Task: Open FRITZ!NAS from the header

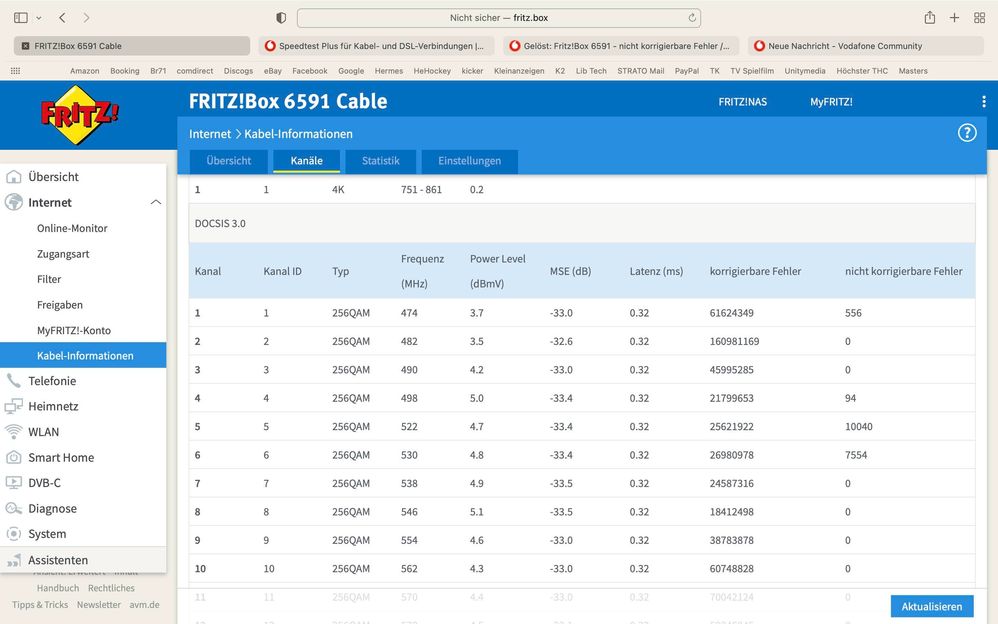Action: coord(742,102)
